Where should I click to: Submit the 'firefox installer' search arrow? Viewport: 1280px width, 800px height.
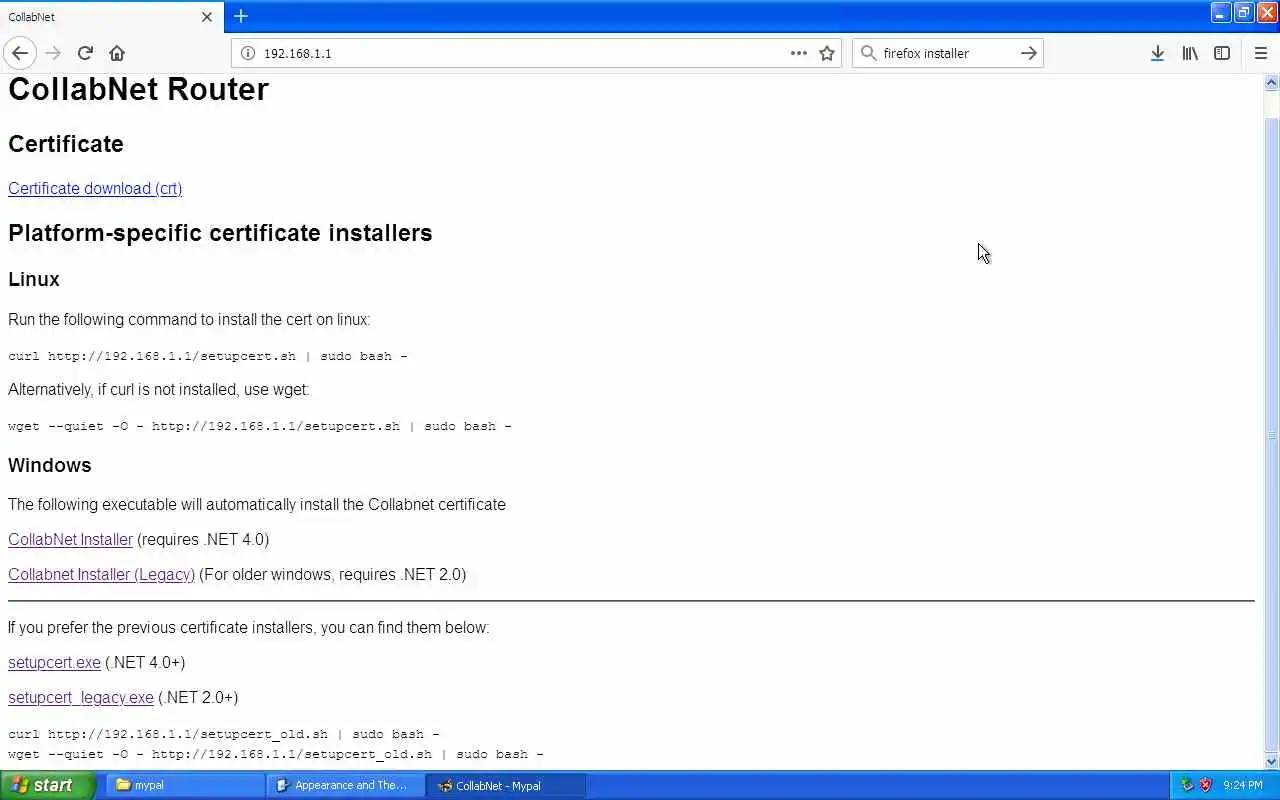tap(1028, 53)
